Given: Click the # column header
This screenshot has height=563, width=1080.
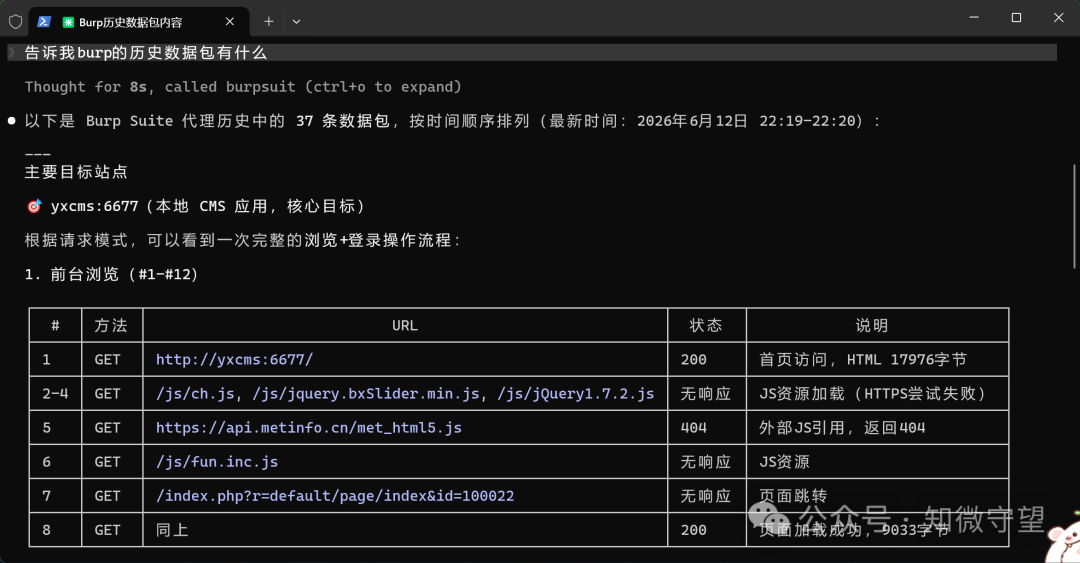Looking at the screenshot, I should click(55, 325).
